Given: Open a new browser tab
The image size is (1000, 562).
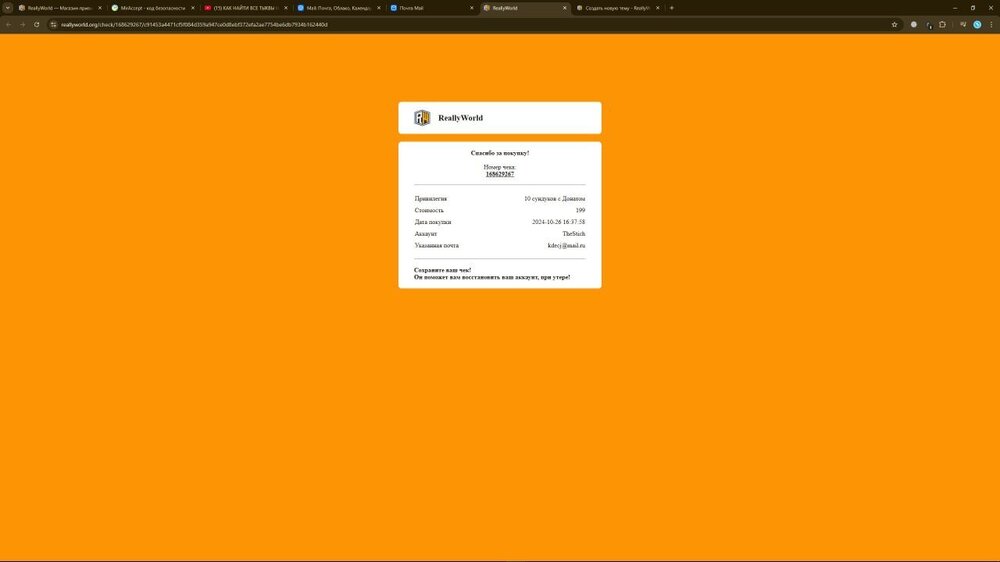Looking at the screenshot, I should tap(672, 8).
